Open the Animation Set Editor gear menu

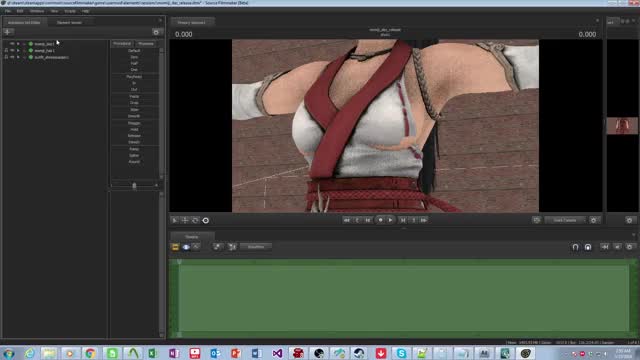pos(156,32)
